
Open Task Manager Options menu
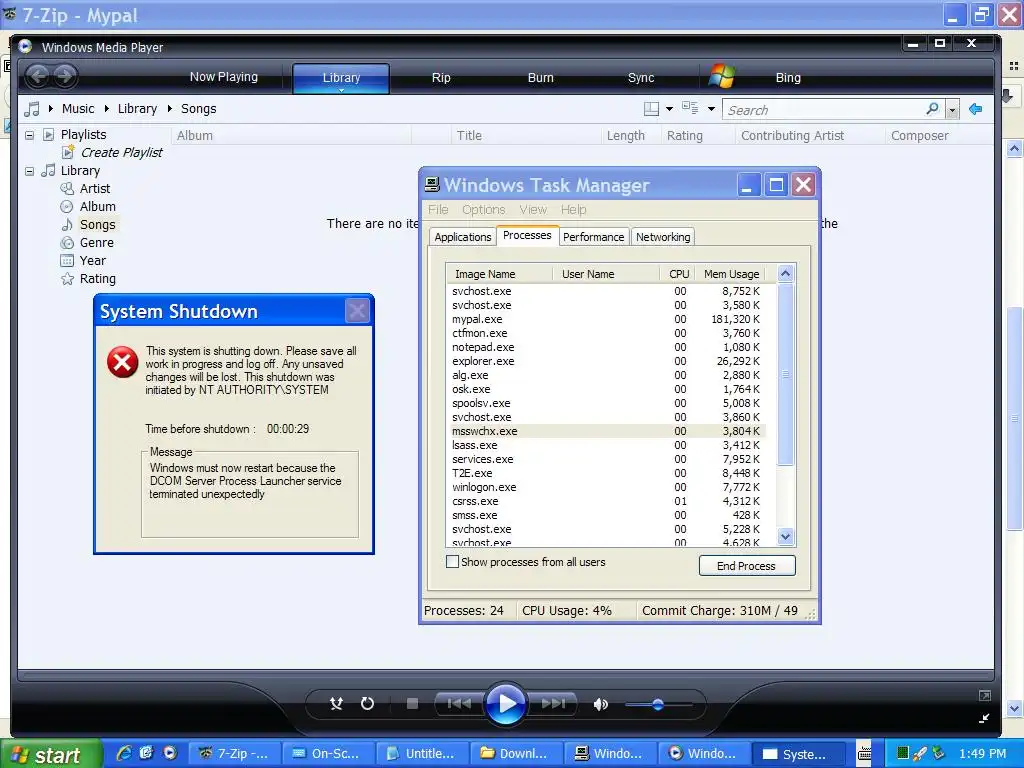click(483, 210)
